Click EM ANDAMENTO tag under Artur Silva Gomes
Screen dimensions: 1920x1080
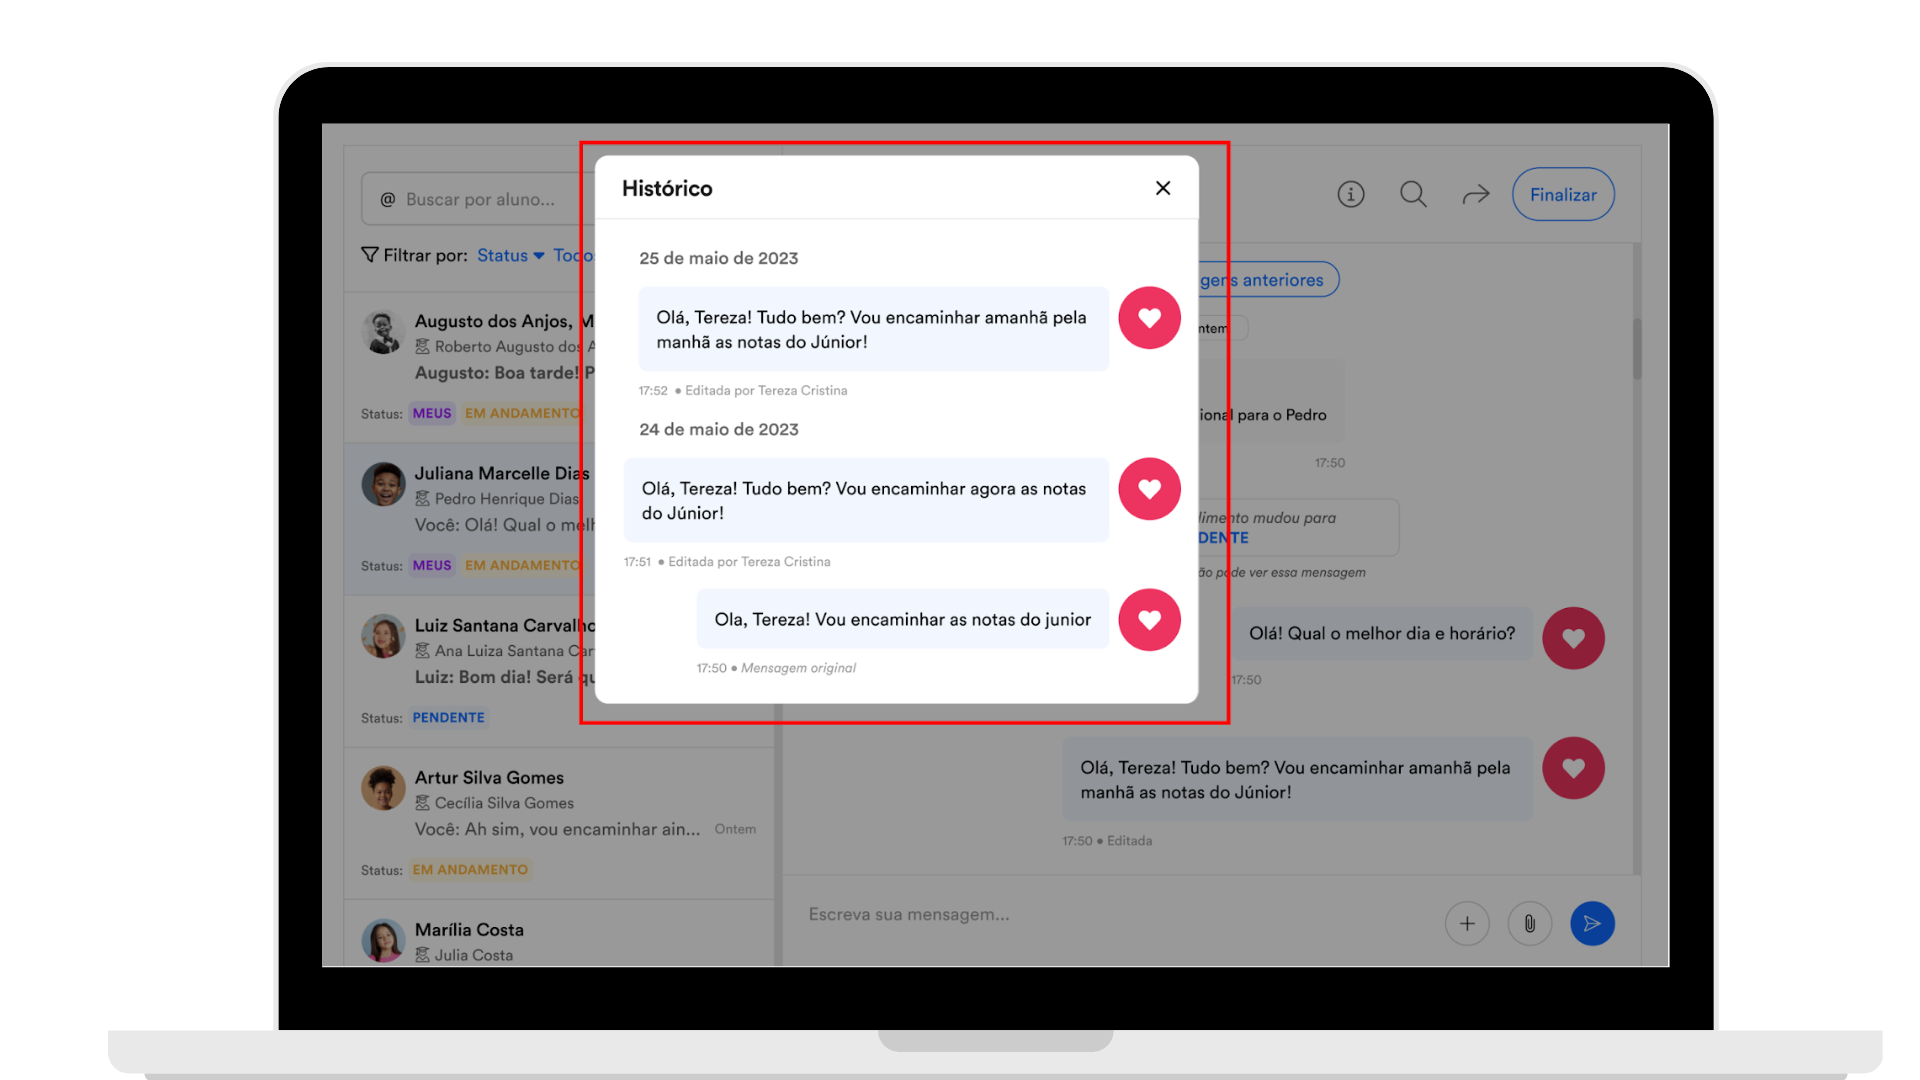click(470, 869)
